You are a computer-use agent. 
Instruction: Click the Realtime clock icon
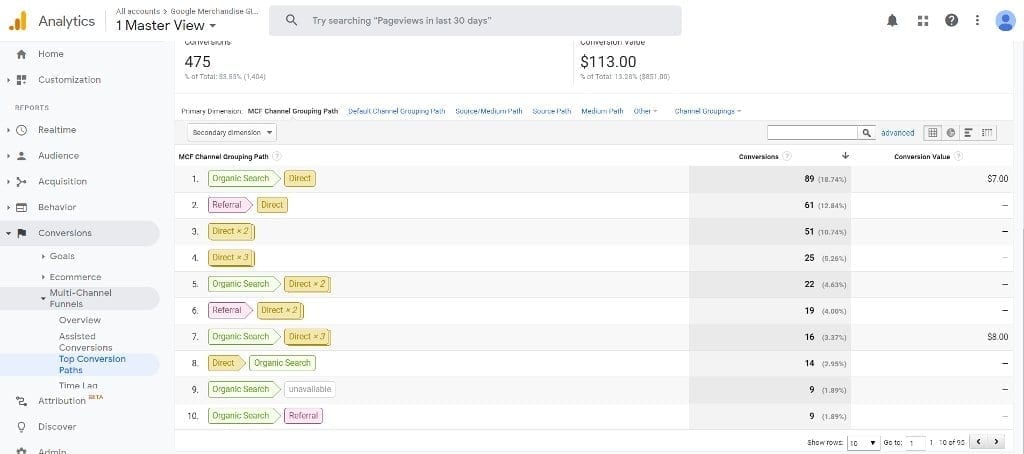point(22,130)
